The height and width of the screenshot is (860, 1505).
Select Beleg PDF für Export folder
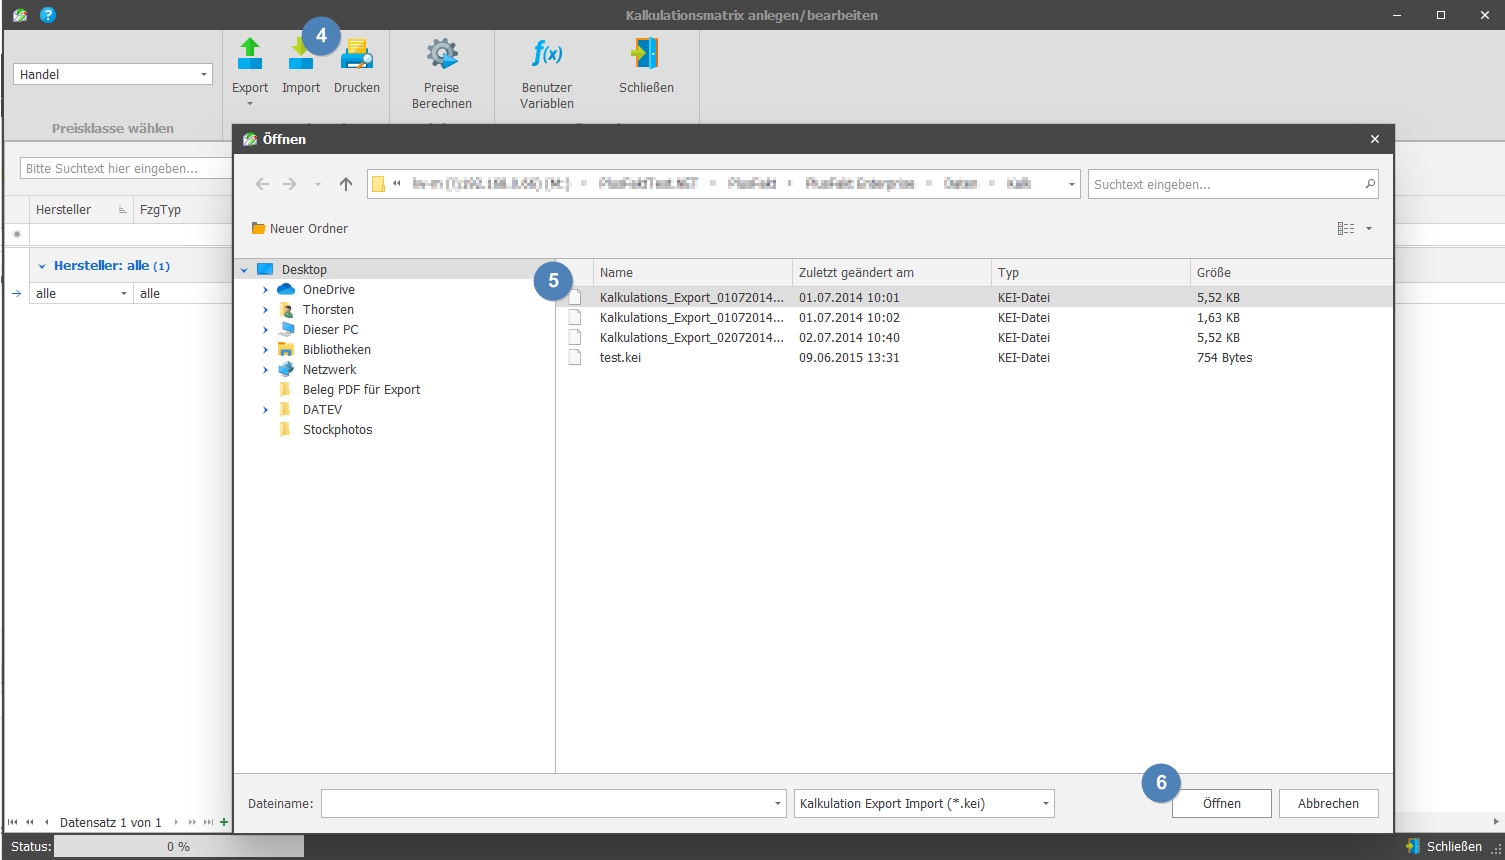361,389
